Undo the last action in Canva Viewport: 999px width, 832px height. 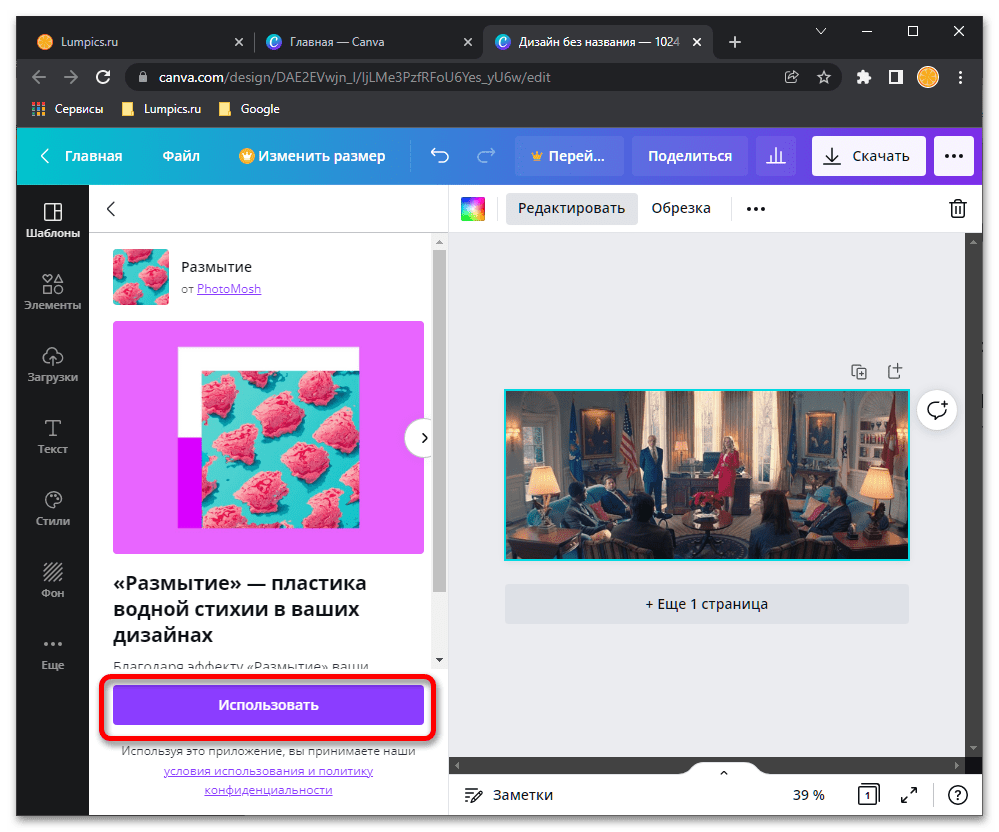coord(440,156)
